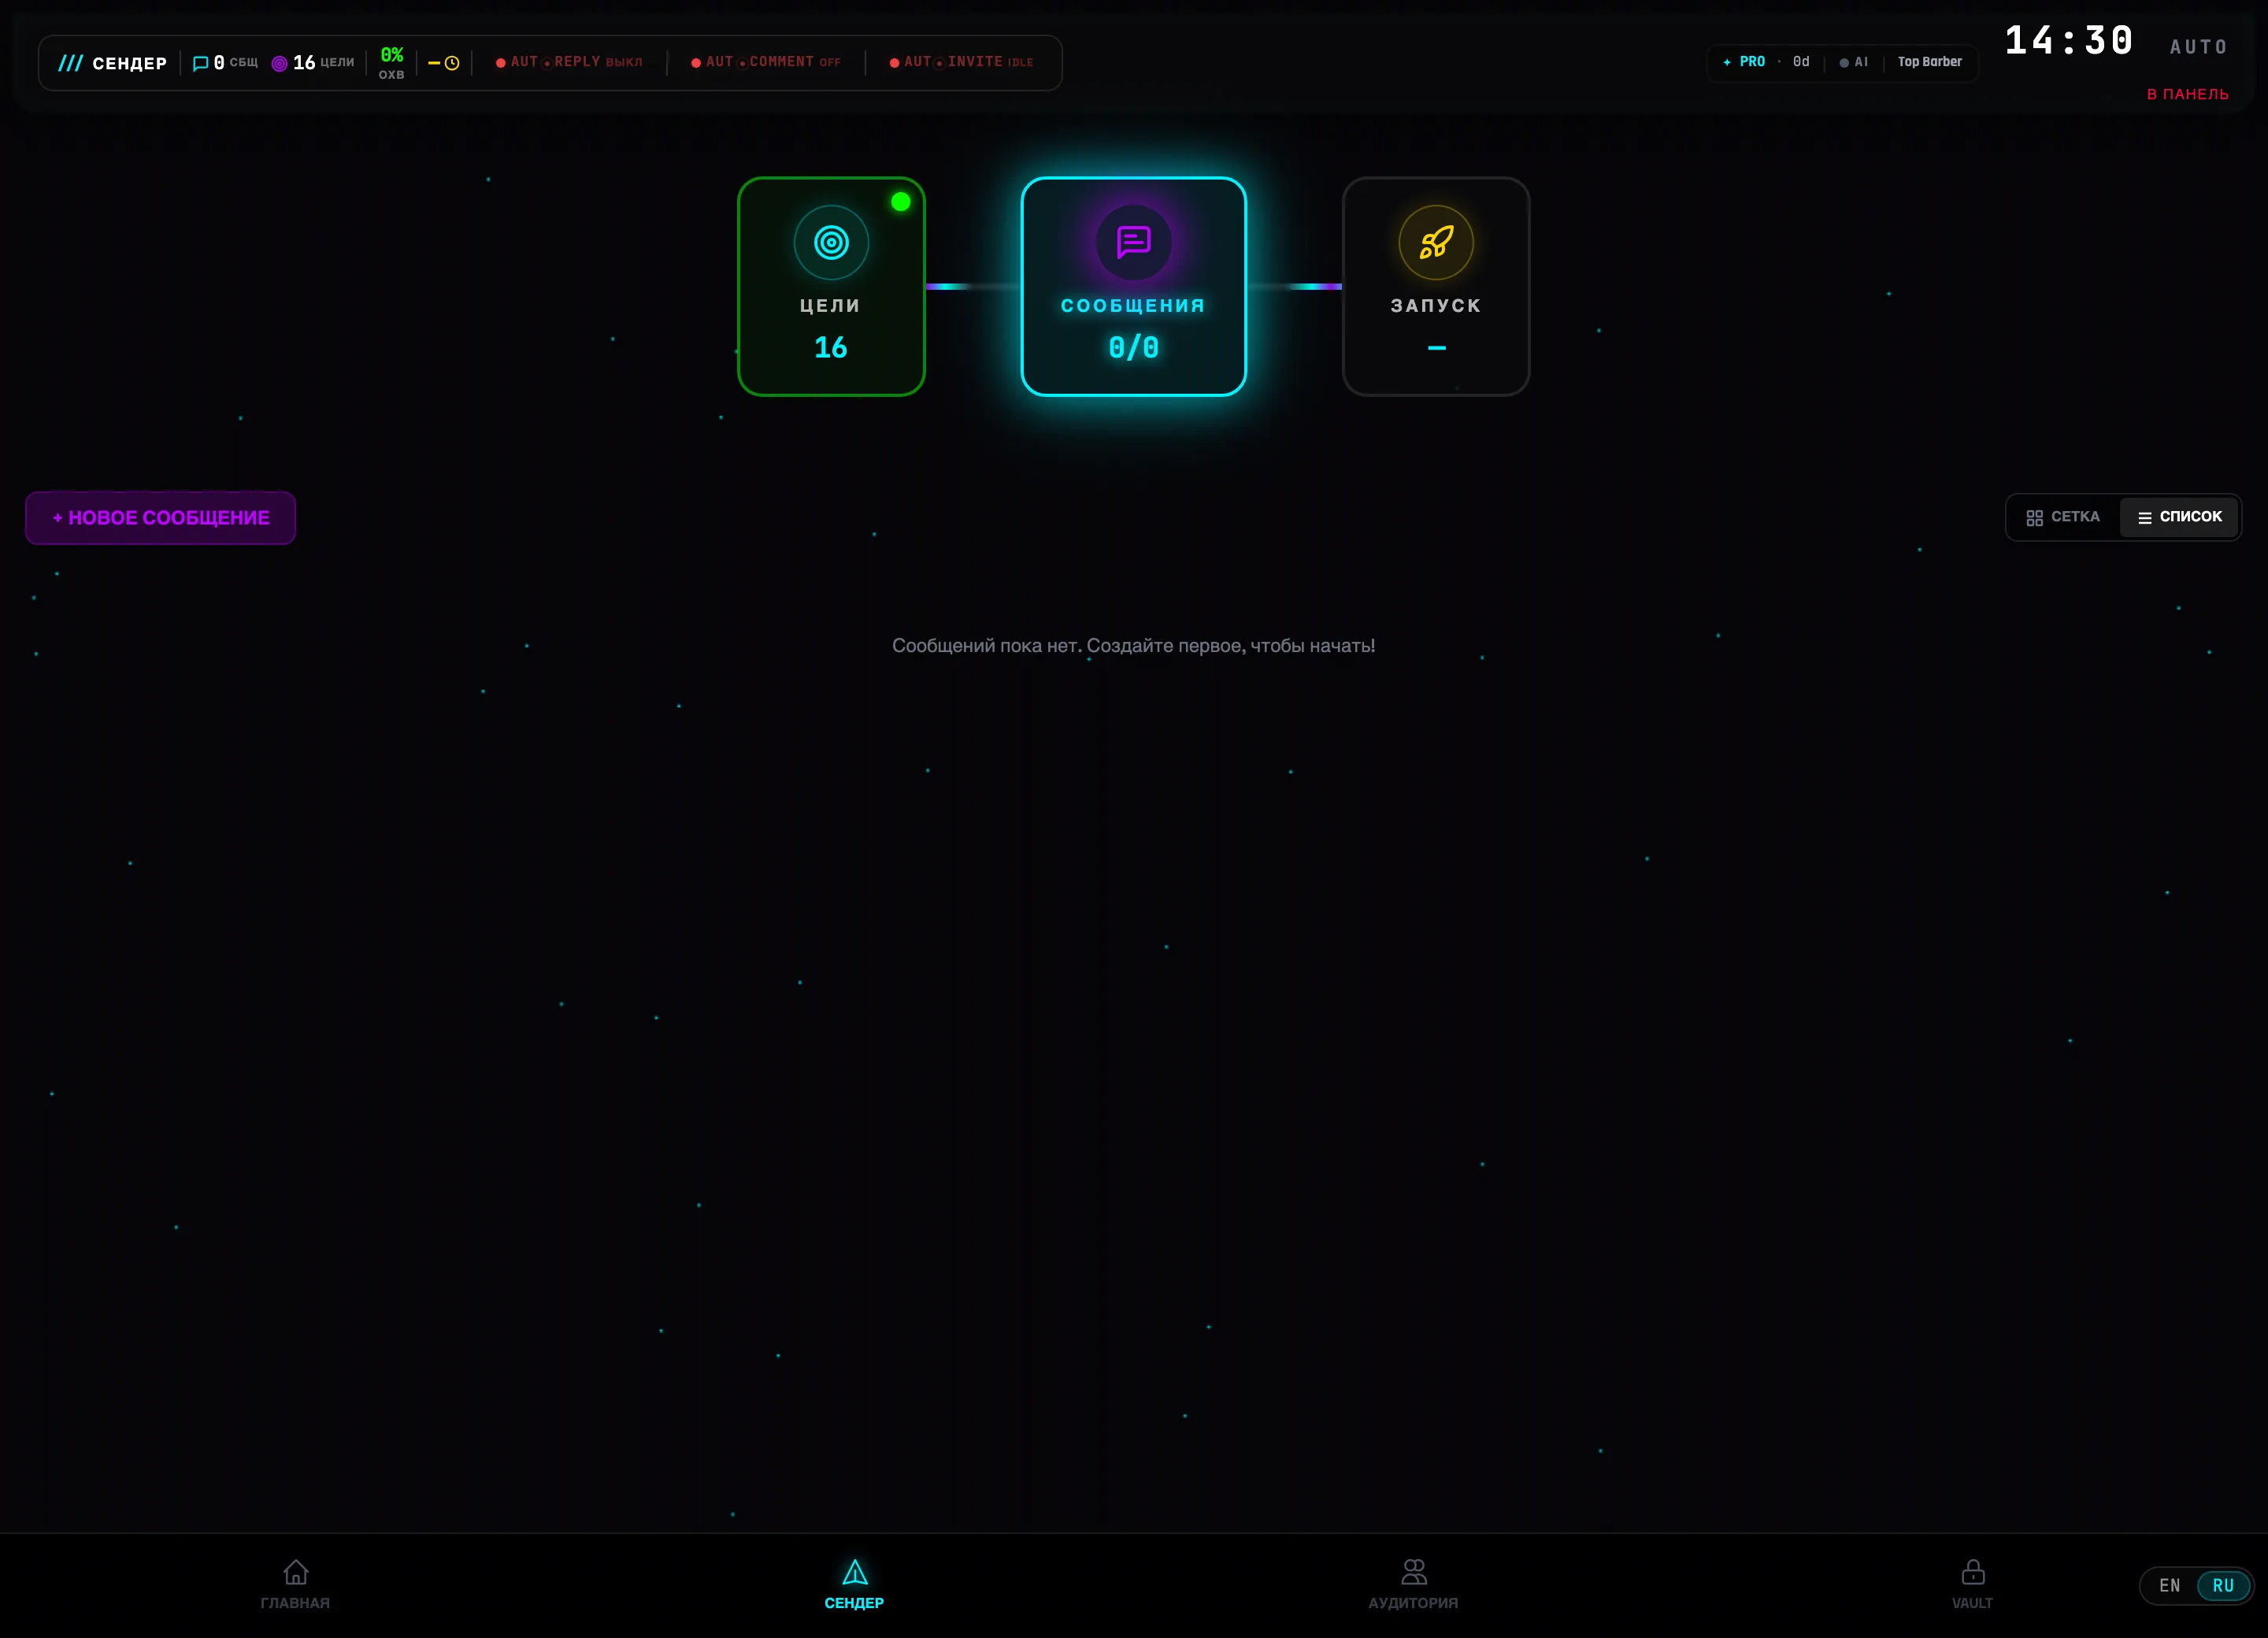Open the ЦЕЛИ target icon in the green card

831,242
